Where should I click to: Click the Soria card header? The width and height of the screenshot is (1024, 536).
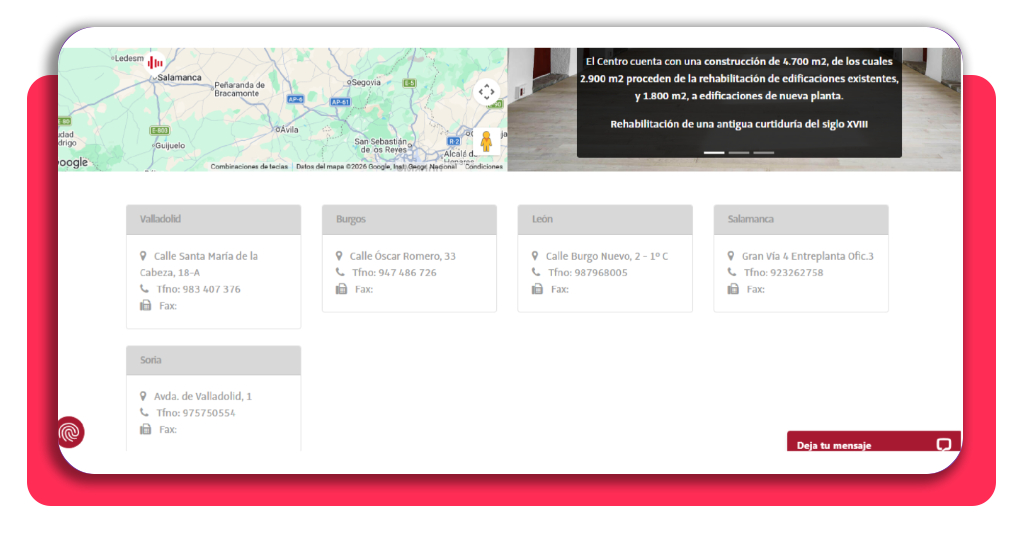click(x=214, y=360)
